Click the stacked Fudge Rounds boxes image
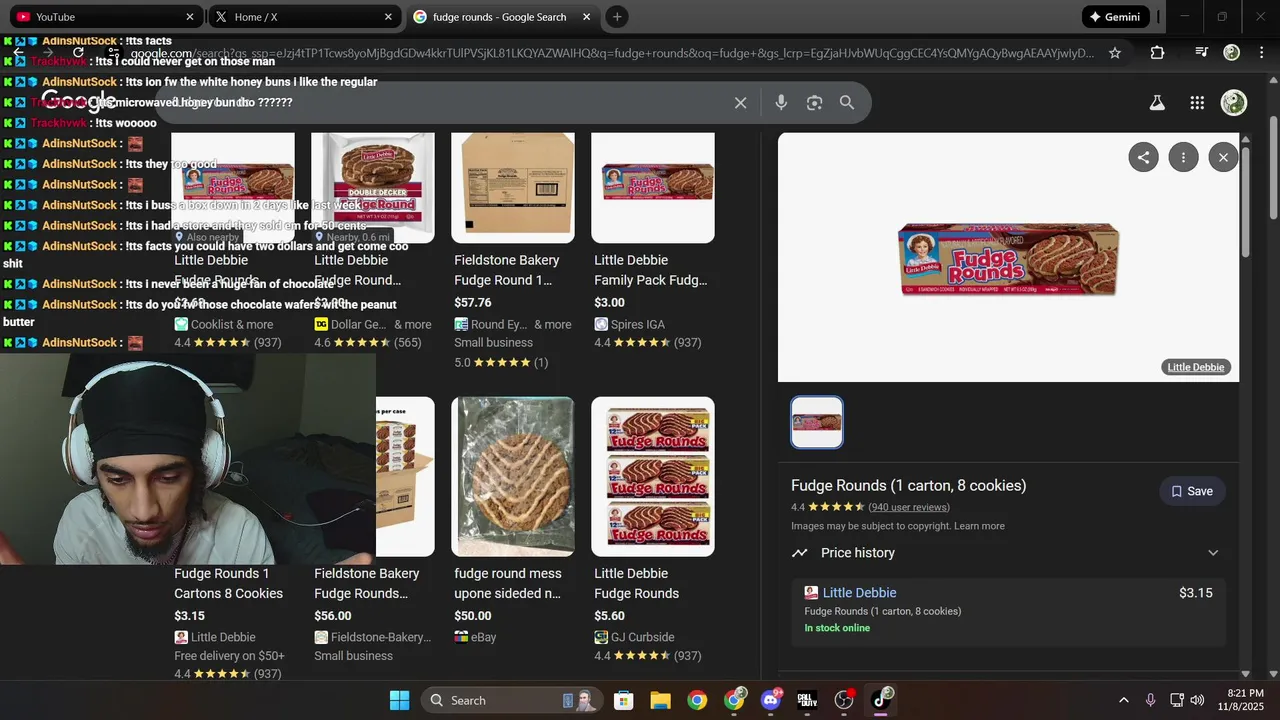Image resolution: width=1280 pixels, height=720 pixels. point(653,476)
